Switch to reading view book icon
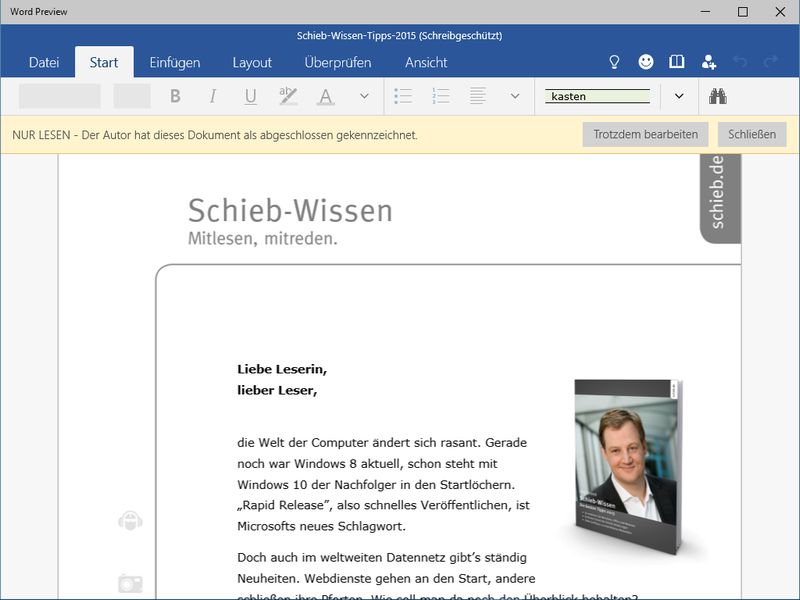 click(677, 62)
